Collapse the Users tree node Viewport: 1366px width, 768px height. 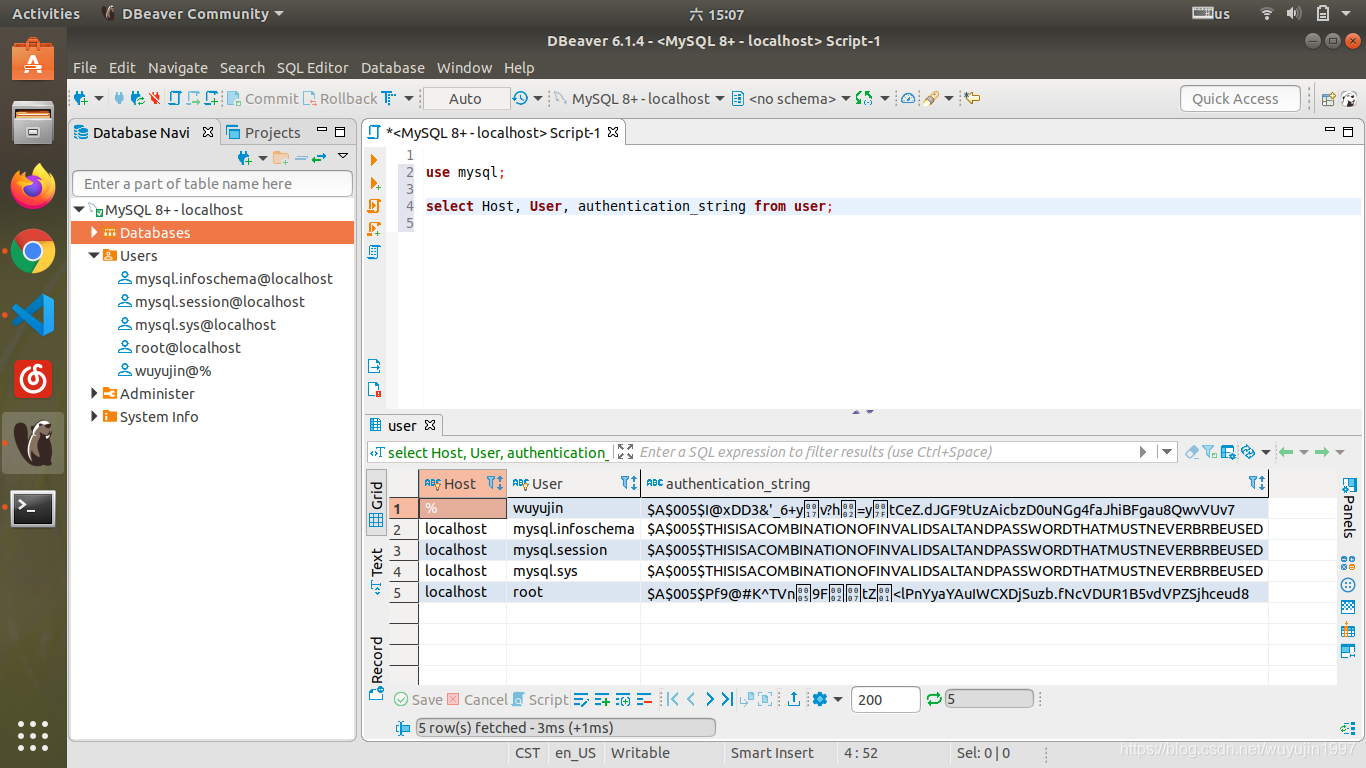click(x=94, y=255)
